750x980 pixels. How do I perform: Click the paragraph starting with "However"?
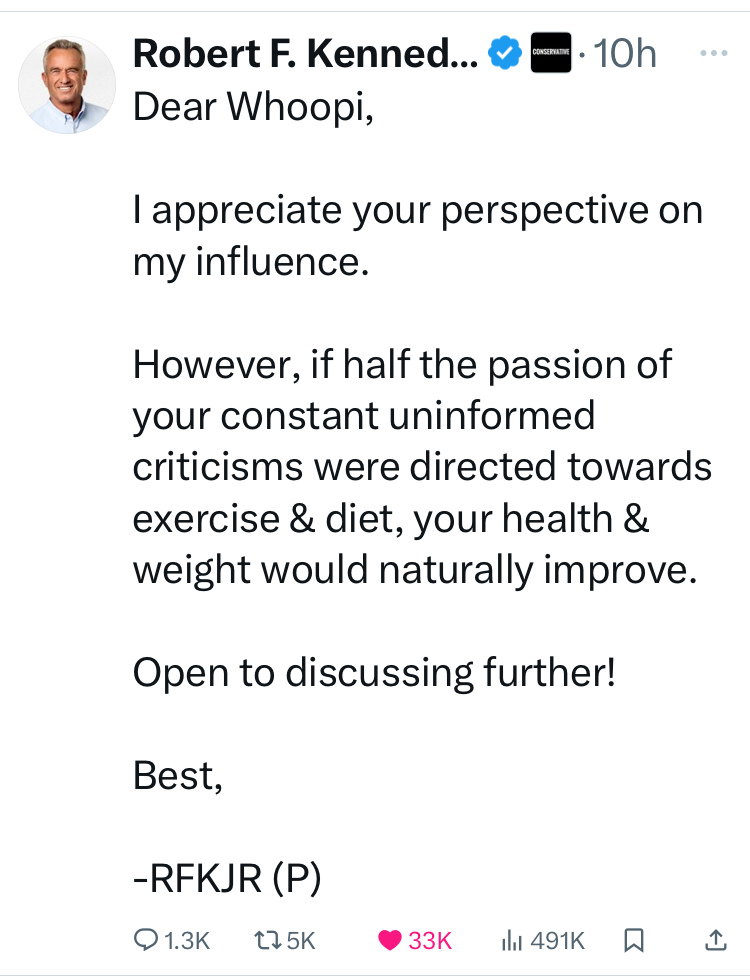click(x=420, y=468)
